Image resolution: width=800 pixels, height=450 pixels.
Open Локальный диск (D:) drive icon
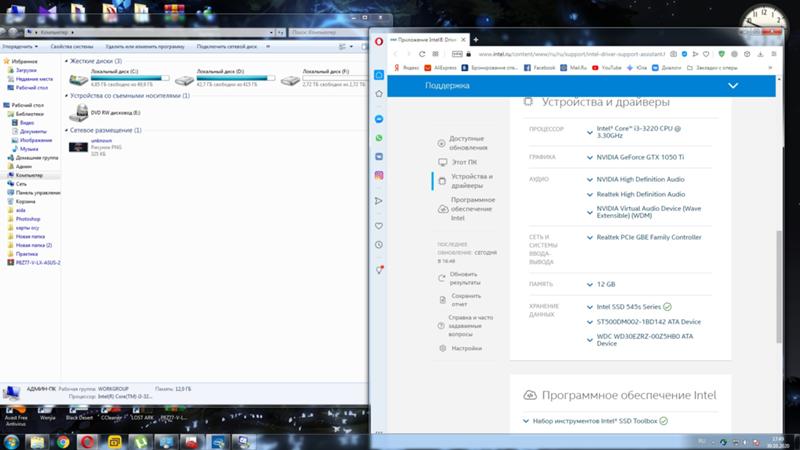(x=184, y=80)
